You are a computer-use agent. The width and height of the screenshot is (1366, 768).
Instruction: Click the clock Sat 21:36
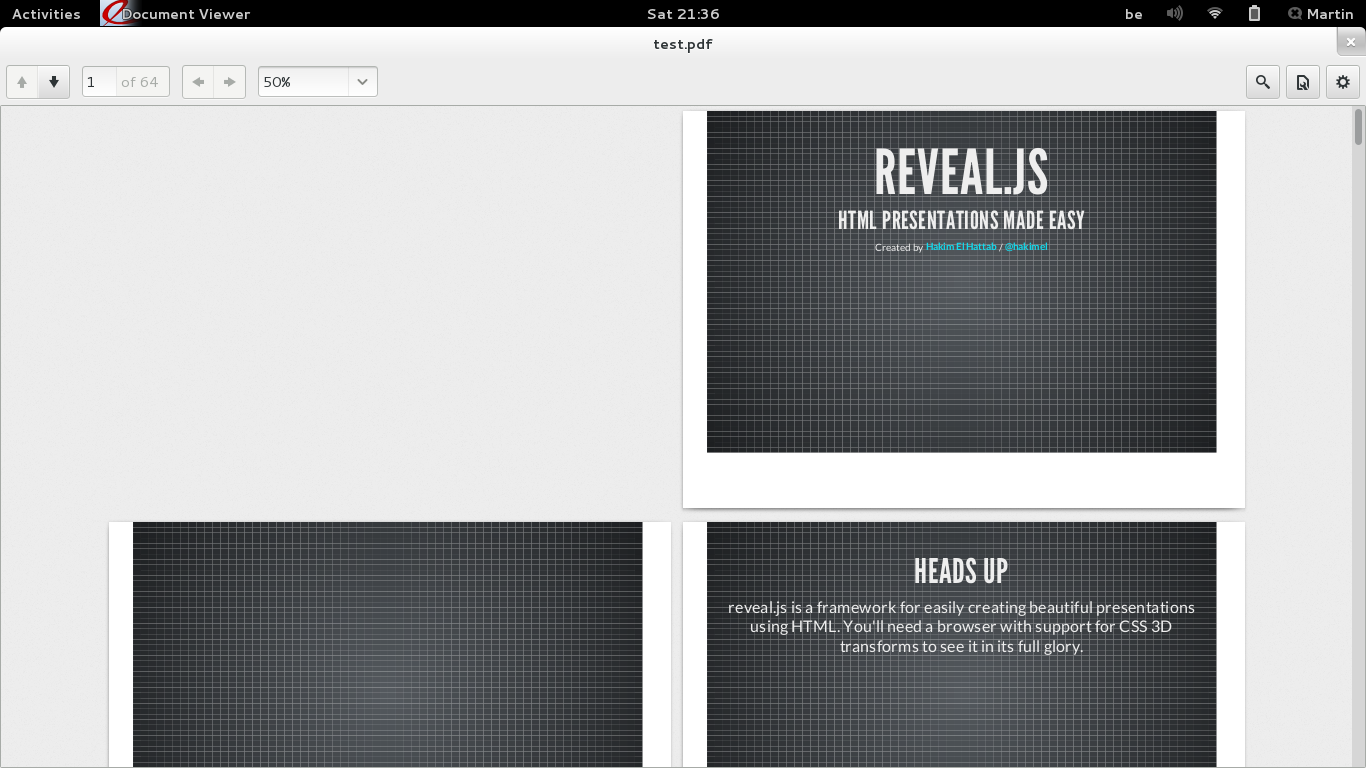pyautogui.click(x=683, y=14)
